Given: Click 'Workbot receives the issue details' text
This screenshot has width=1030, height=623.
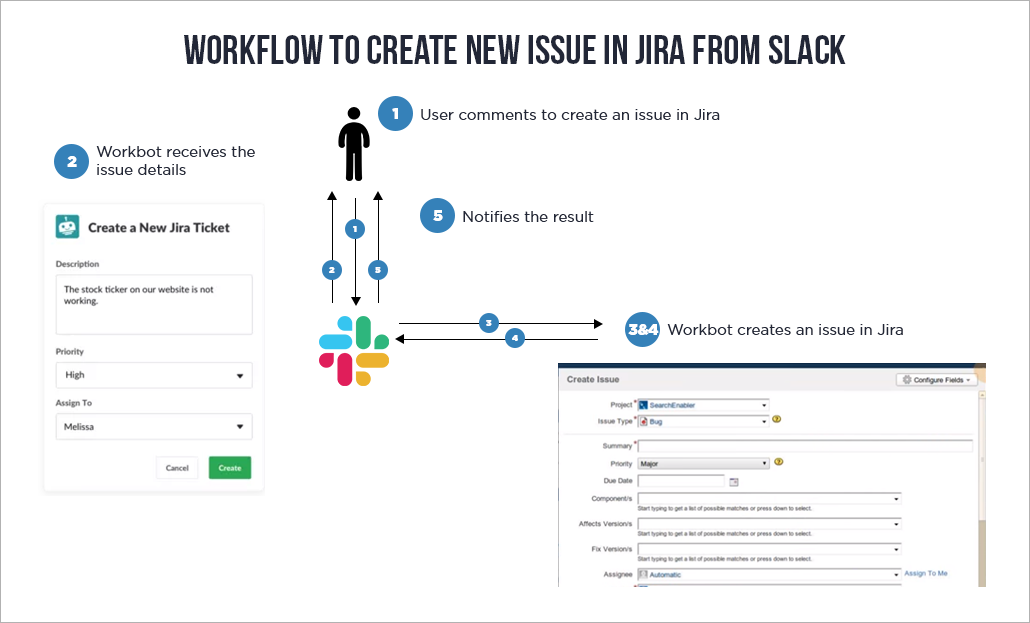Looking at the screenshot, I should point(175,161).
